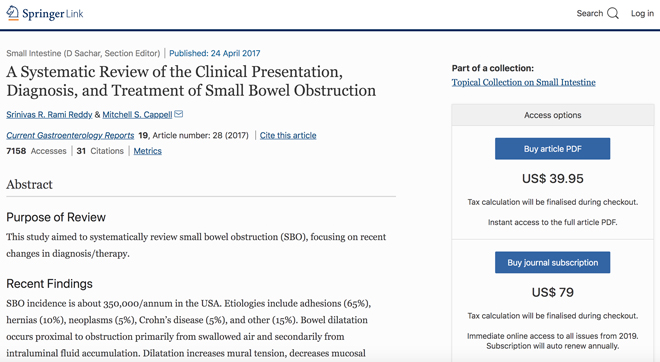
Task: Click the 7158 Accesses count
Action: pyautogui.click(x=36, y=151)
